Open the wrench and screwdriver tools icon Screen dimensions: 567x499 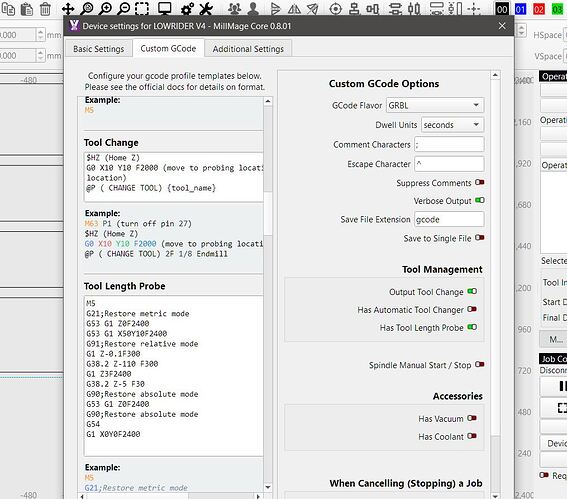(206, 9)
